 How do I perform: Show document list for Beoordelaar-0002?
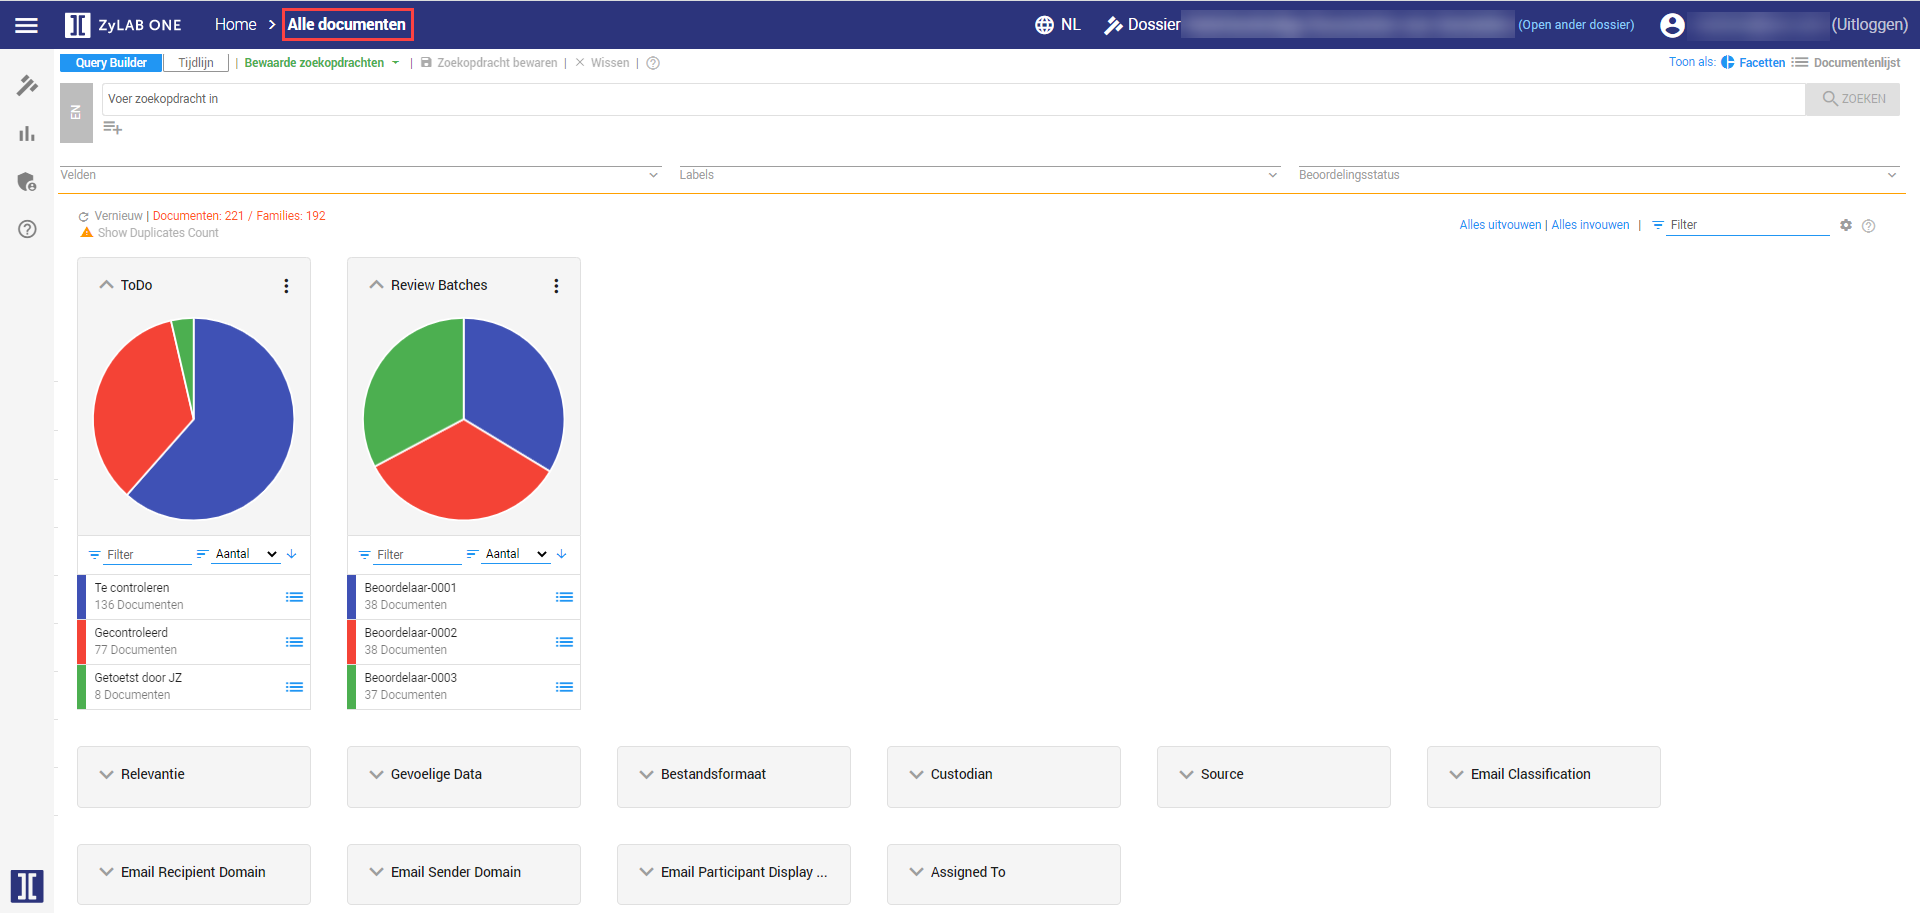[x=564, y=642]
